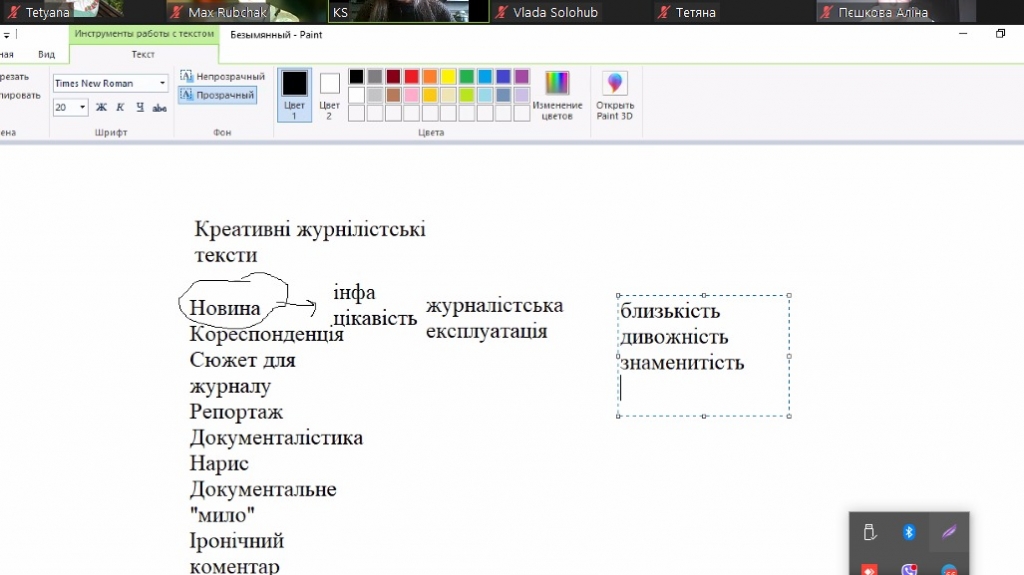
Task: Click Пешкова Аліна participant label
Action: (883, 12)
